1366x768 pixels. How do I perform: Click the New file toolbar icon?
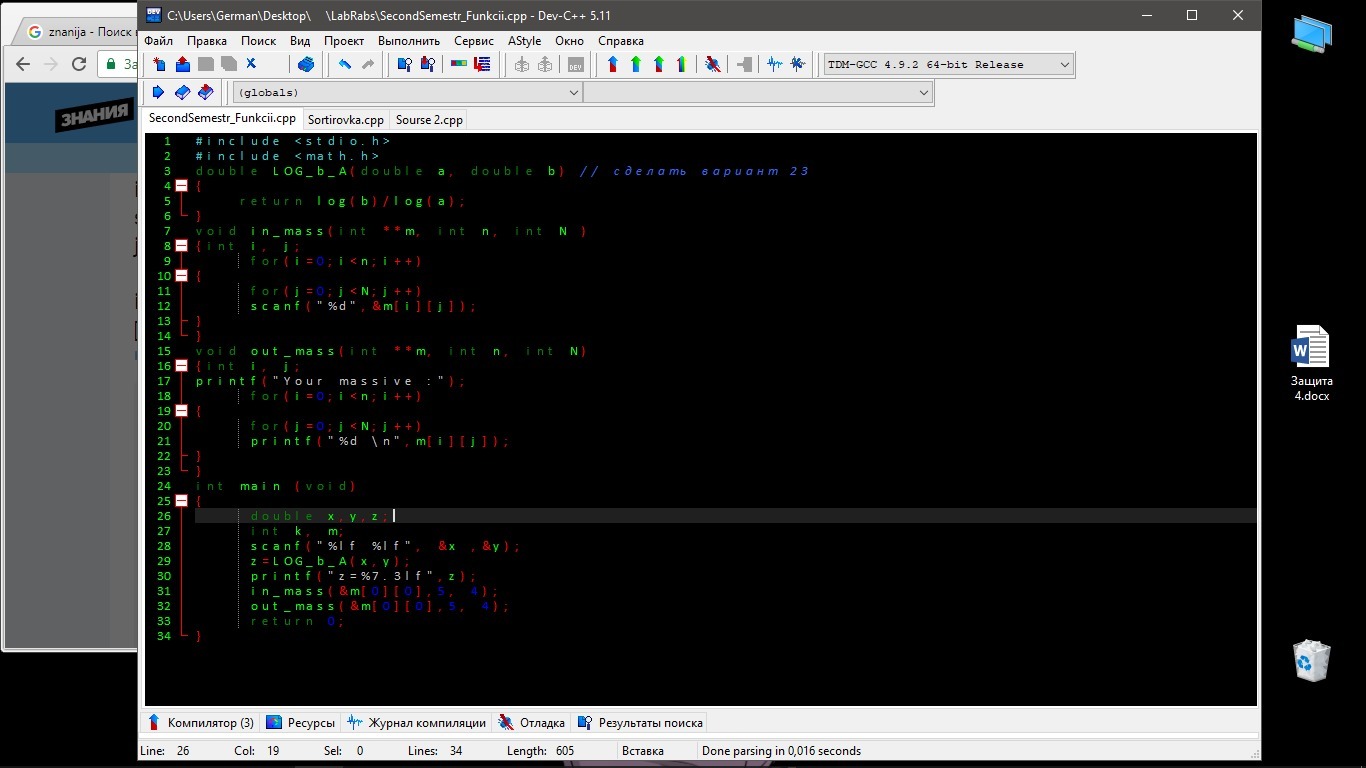[x=159, y=64]
